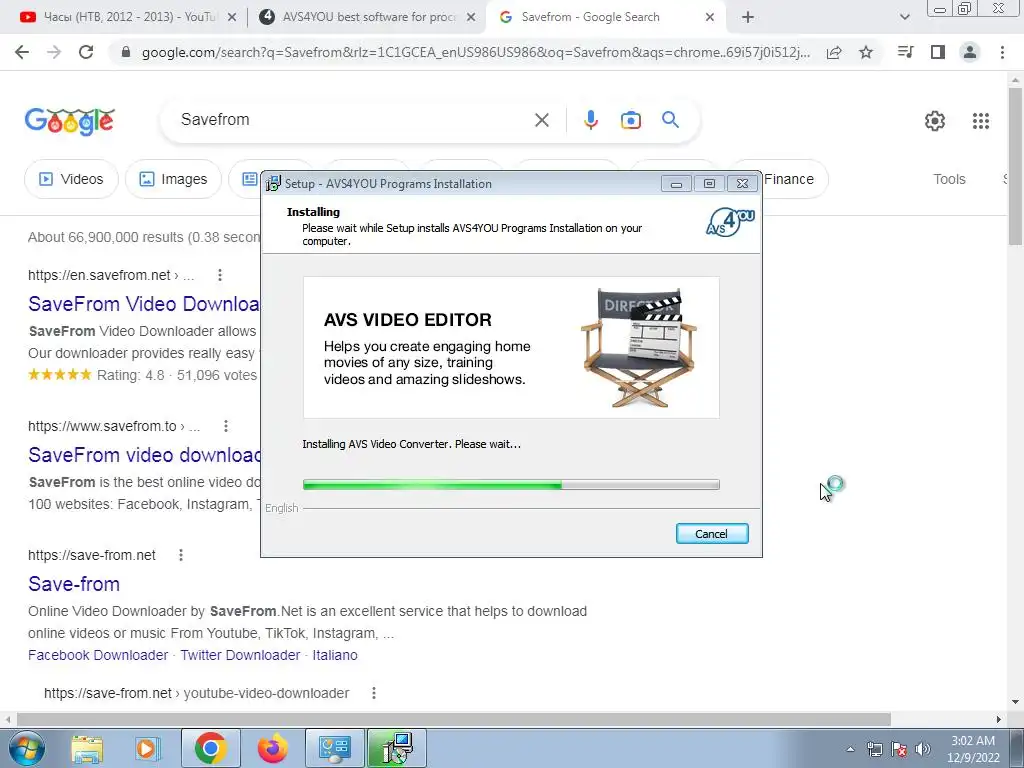Open the search Tools options

click(x=949, y=179)
